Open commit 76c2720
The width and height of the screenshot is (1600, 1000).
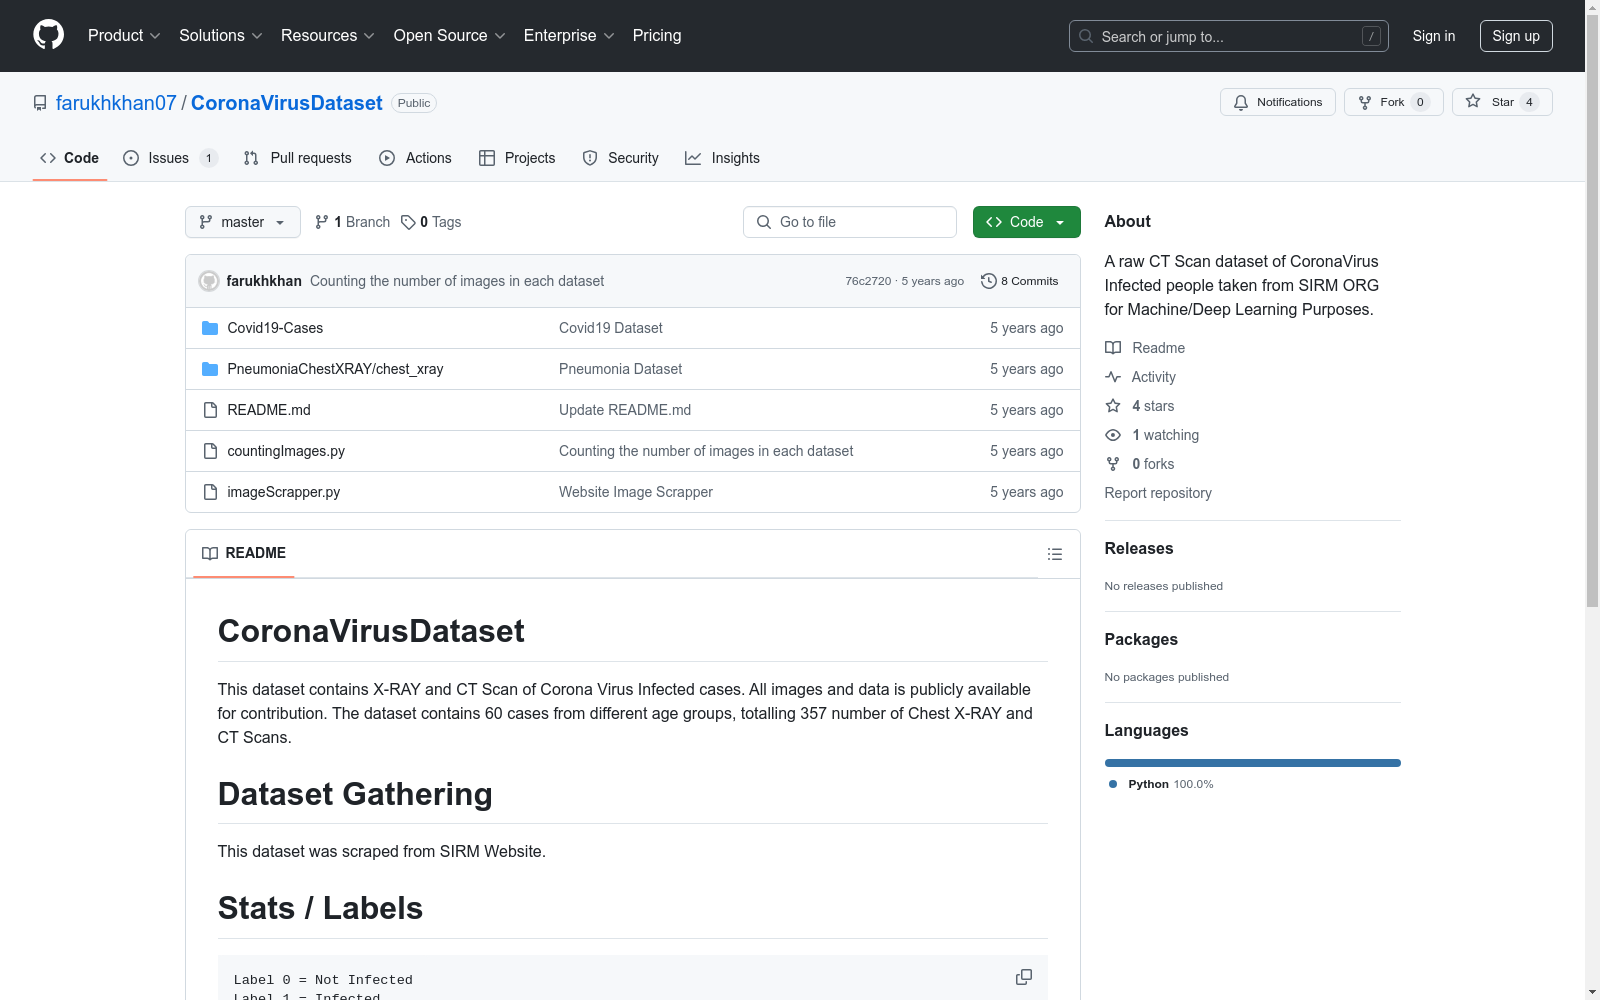pyautogui.click(x=868, y=281)
